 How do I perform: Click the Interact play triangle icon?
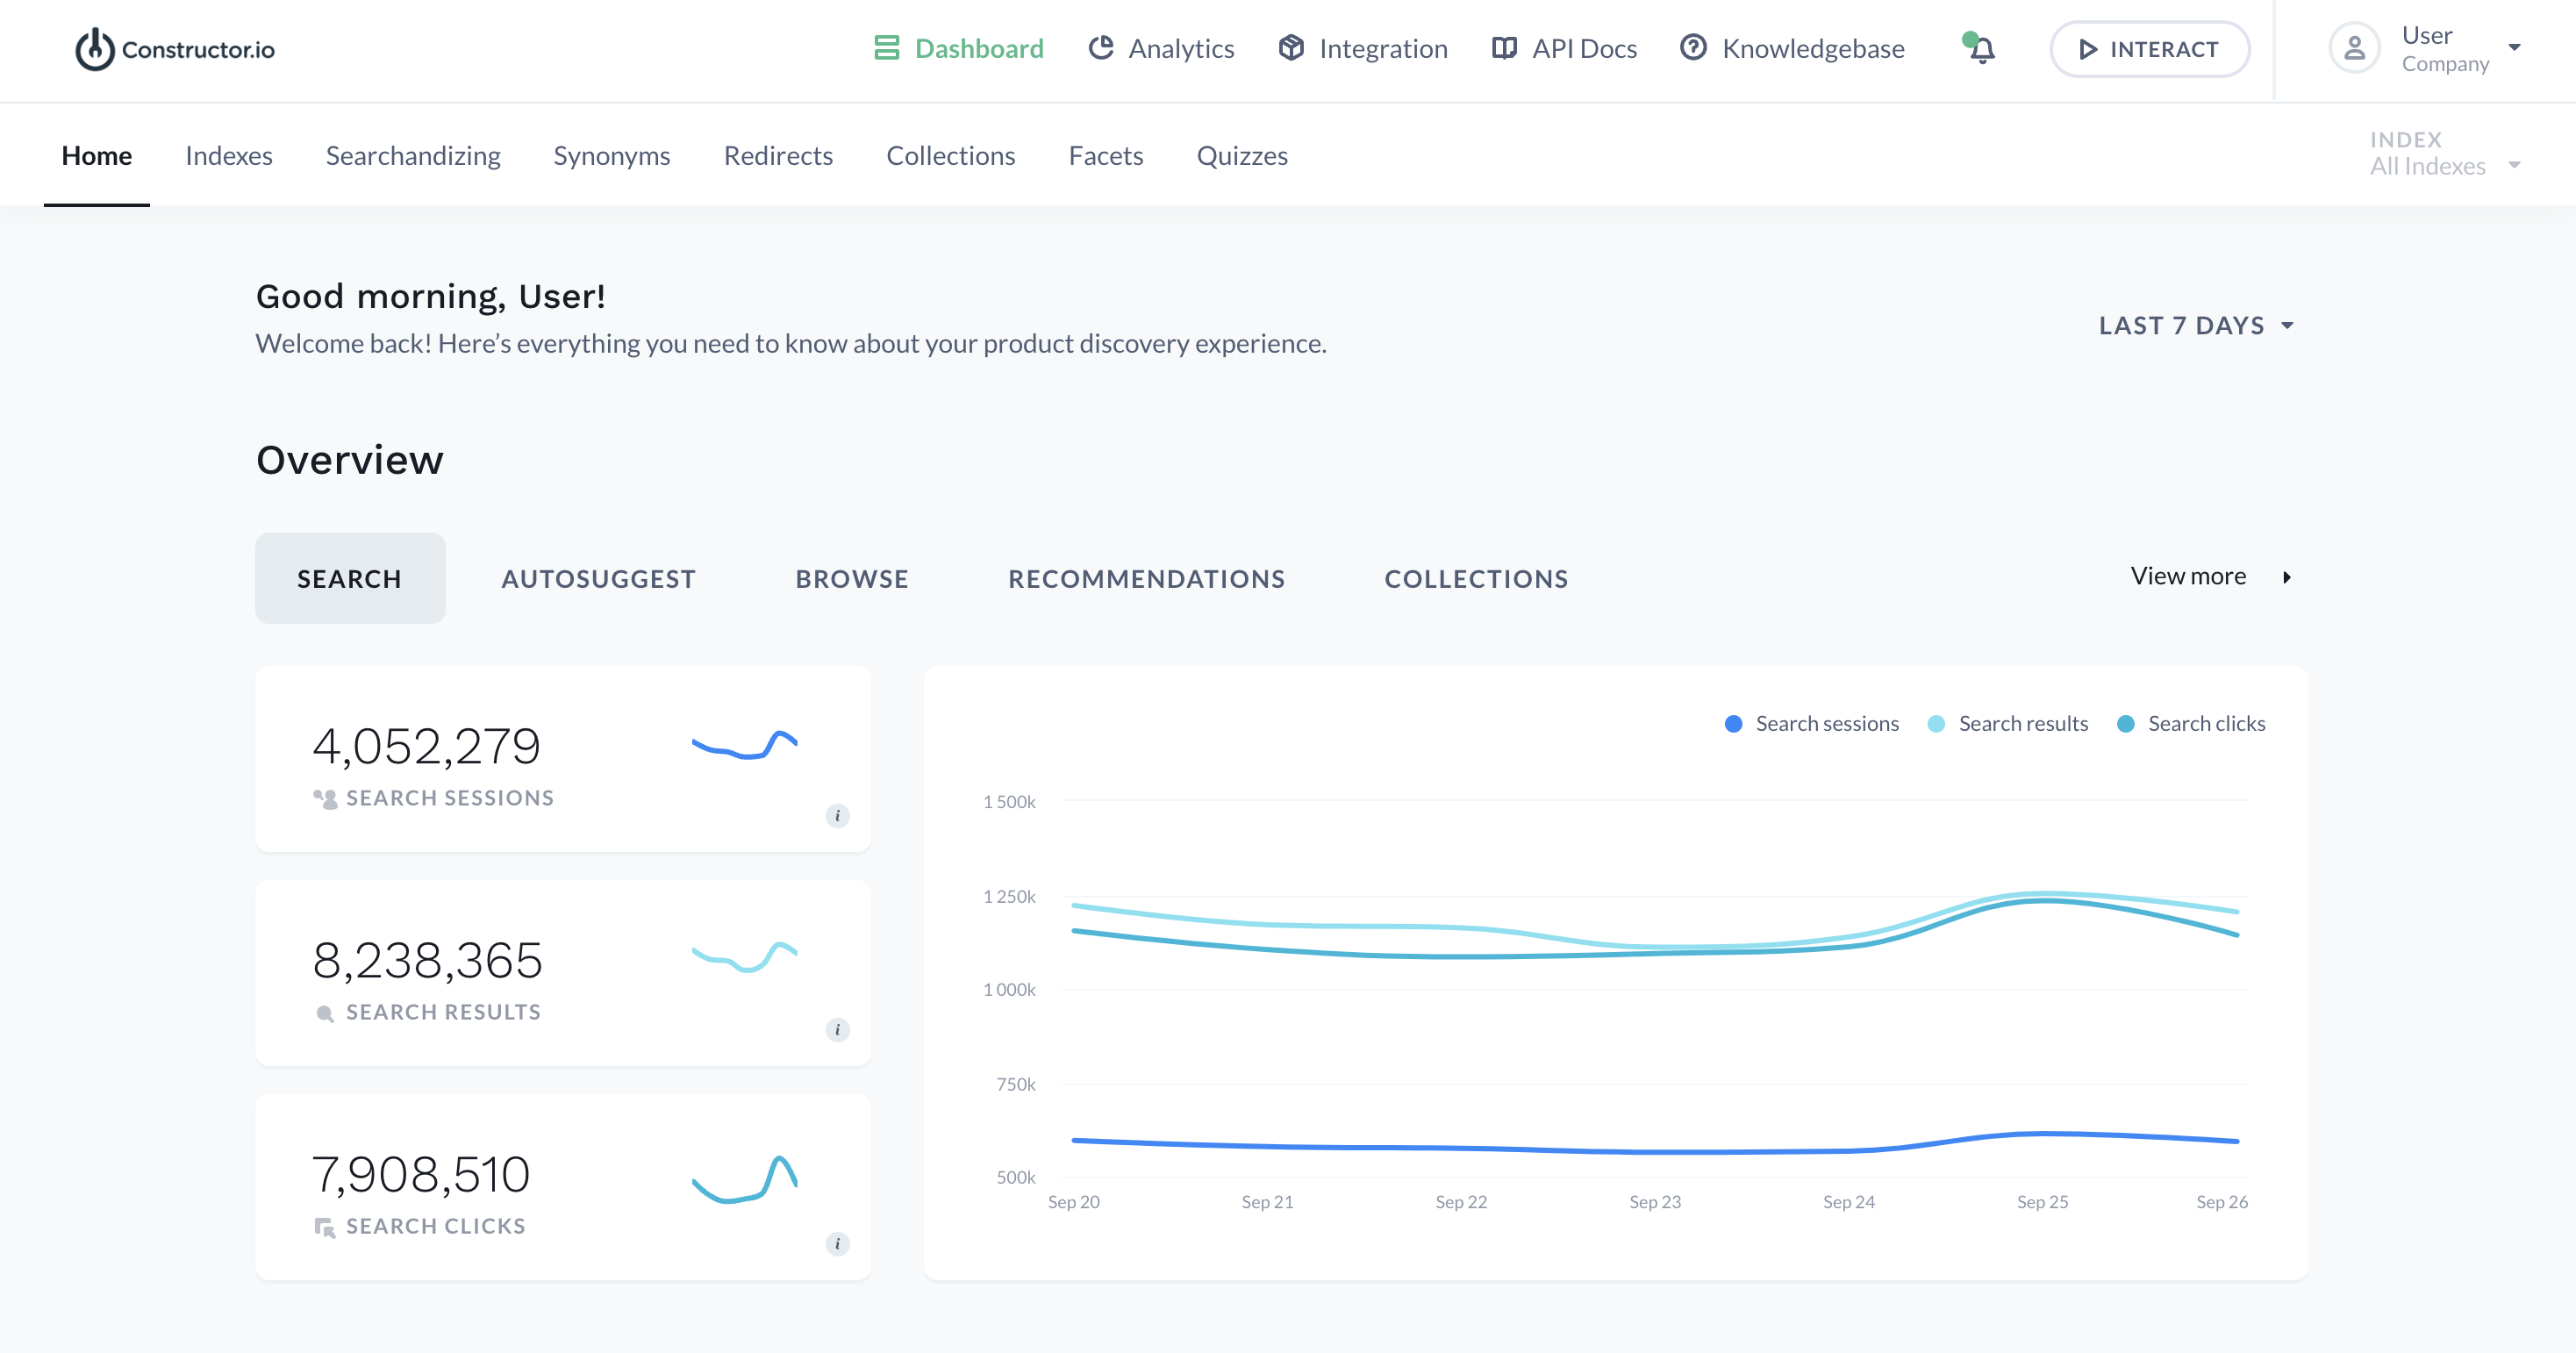point(2088,49)
